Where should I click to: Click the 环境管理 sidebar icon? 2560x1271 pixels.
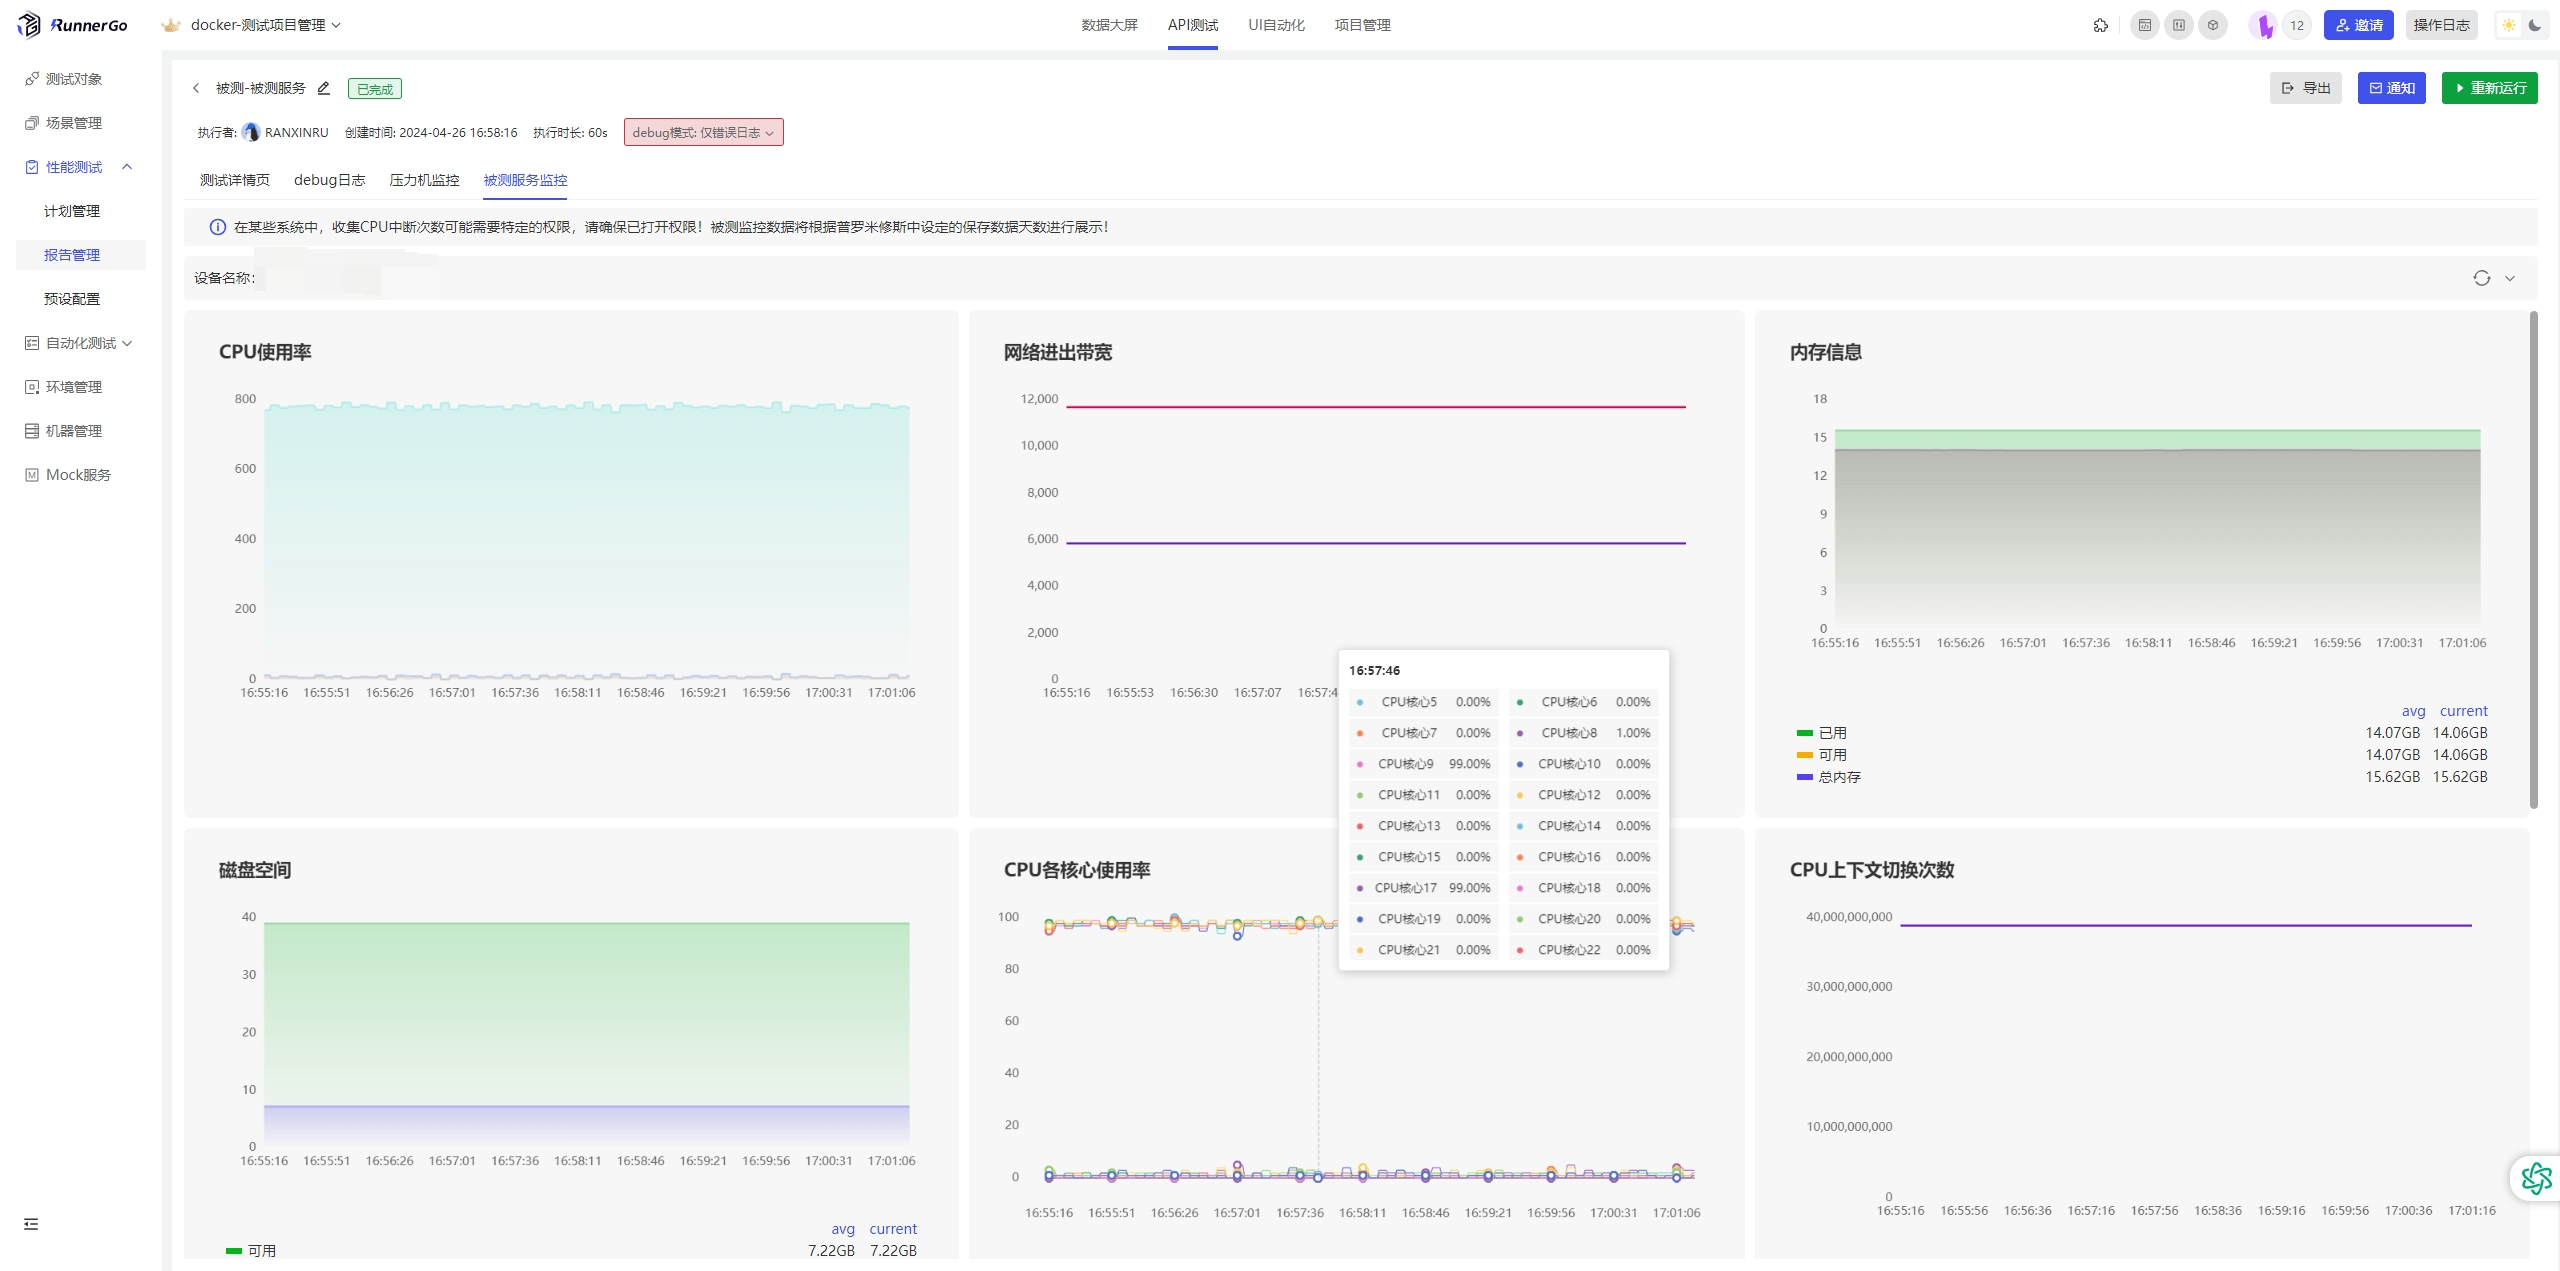point(32,387)
